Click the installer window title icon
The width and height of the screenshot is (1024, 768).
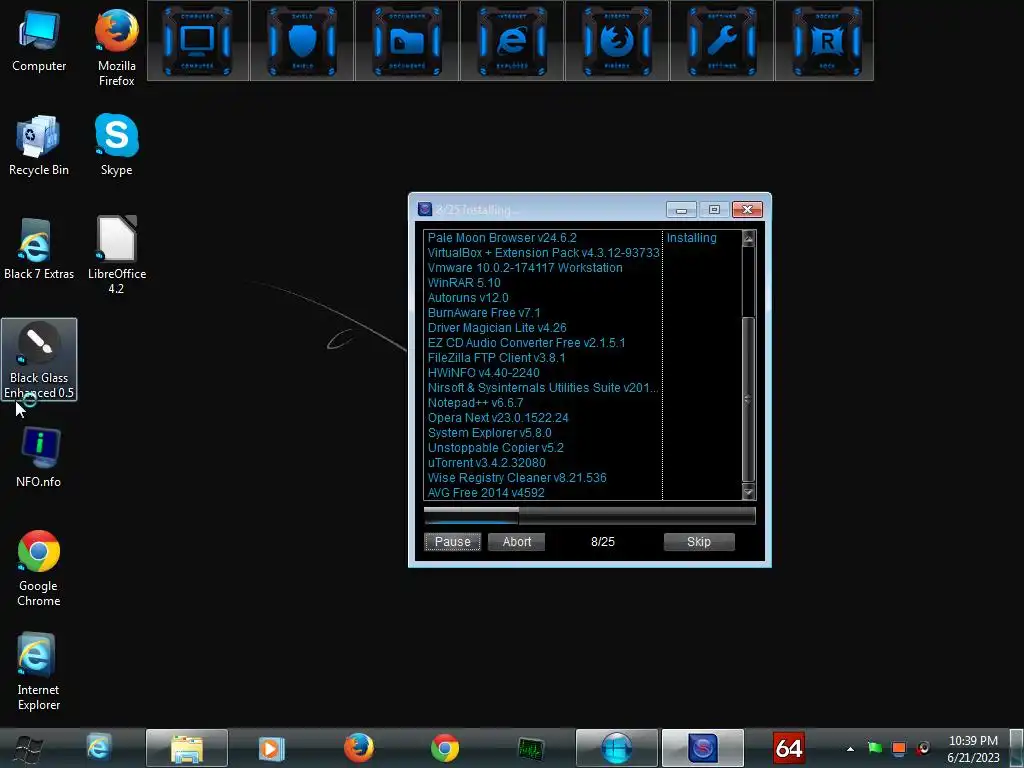(x=425, y=209)
